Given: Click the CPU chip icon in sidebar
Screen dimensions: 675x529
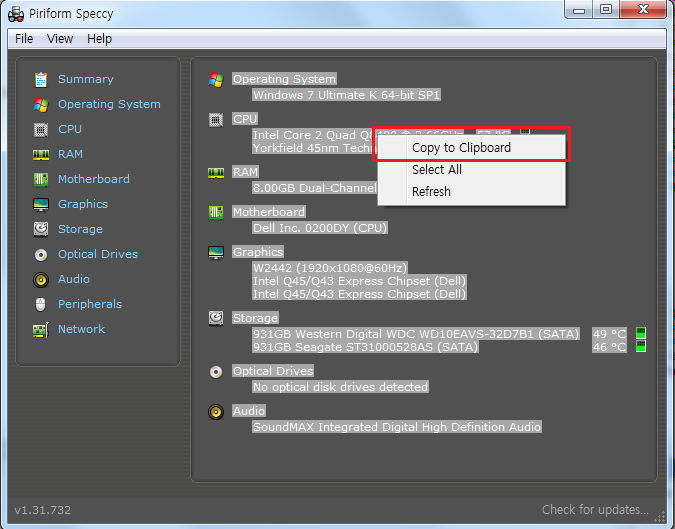Looking at the screenshot, I should point(41,130).
